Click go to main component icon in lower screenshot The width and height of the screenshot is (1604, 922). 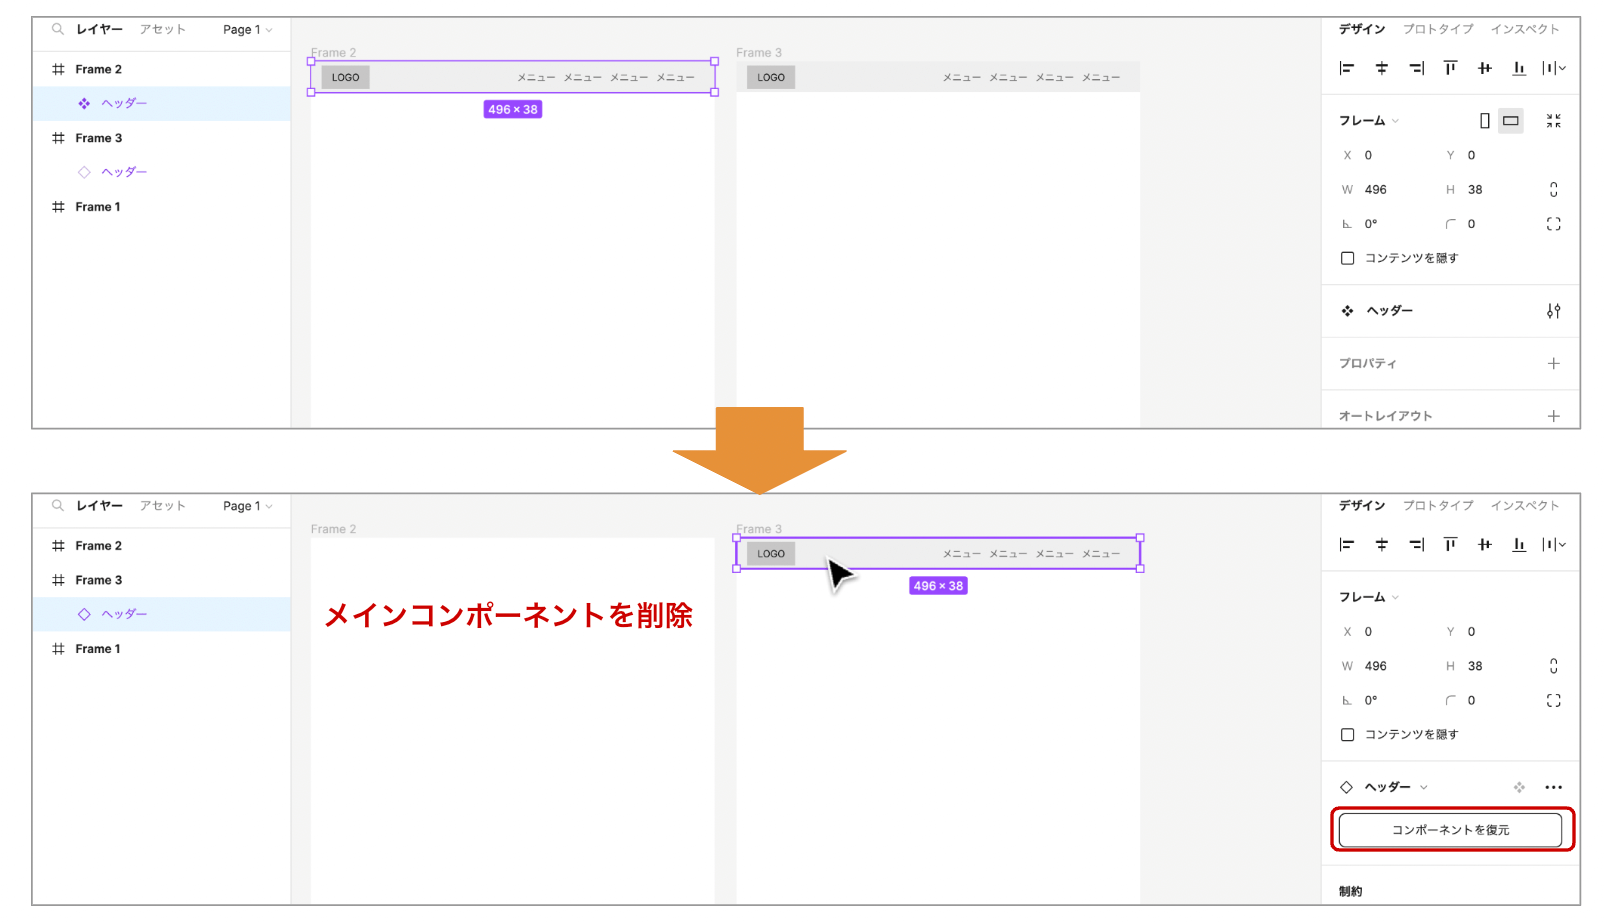1519,788
